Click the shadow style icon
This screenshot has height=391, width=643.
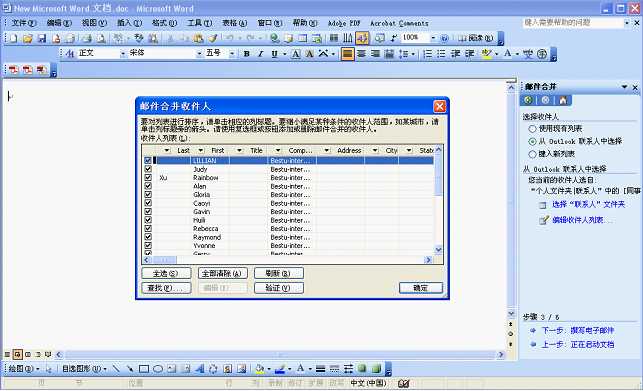pos(362,368)
